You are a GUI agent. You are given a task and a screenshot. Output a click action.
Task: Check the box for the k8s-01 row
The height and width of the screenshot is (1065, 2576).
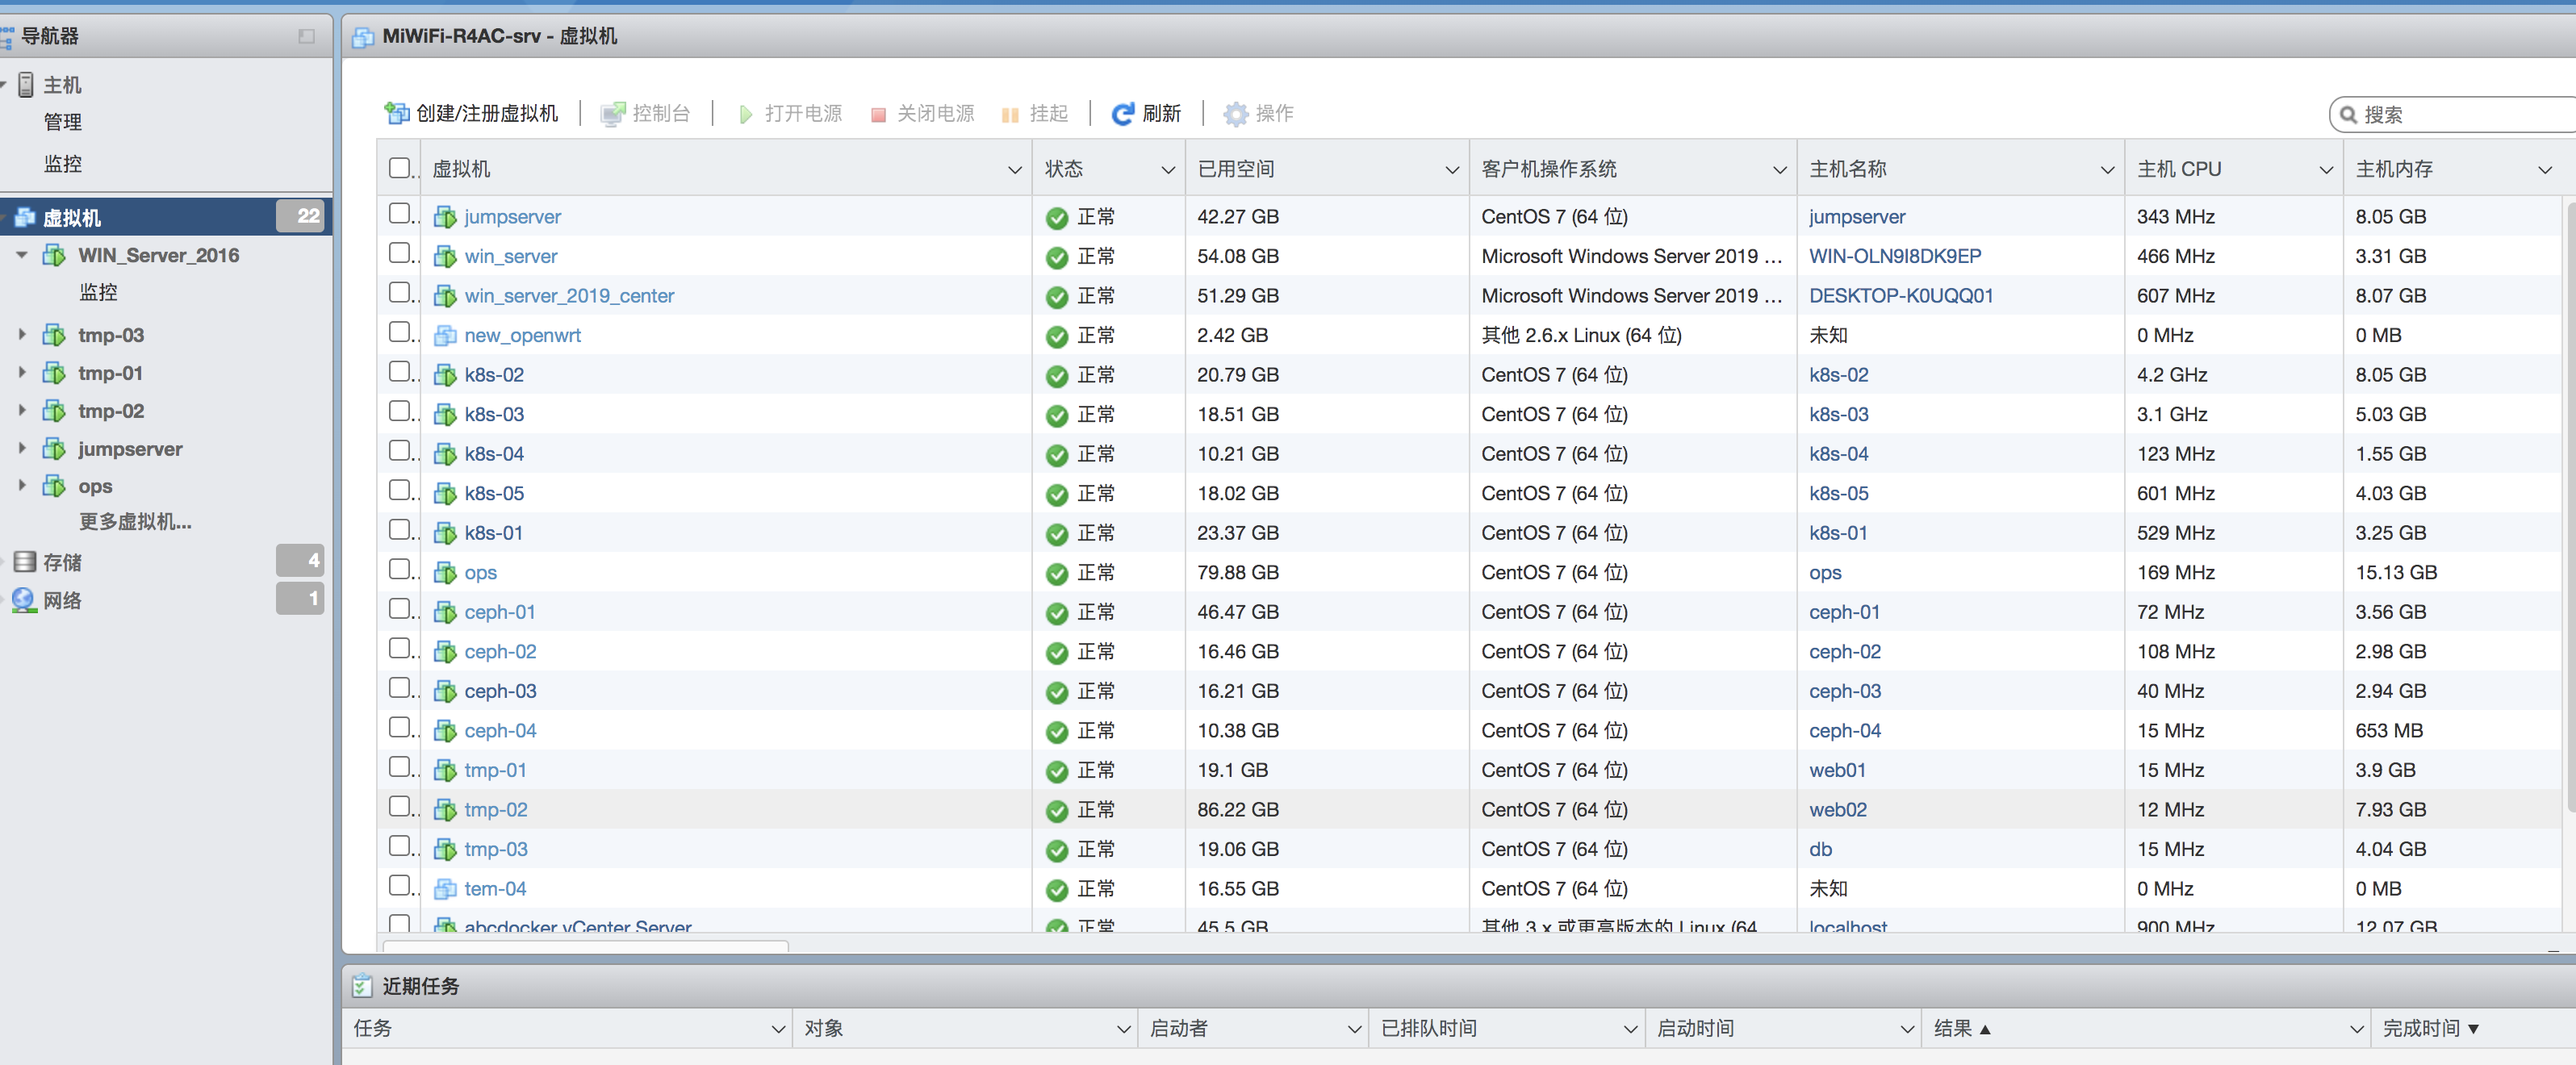click(x=400, y=529)
